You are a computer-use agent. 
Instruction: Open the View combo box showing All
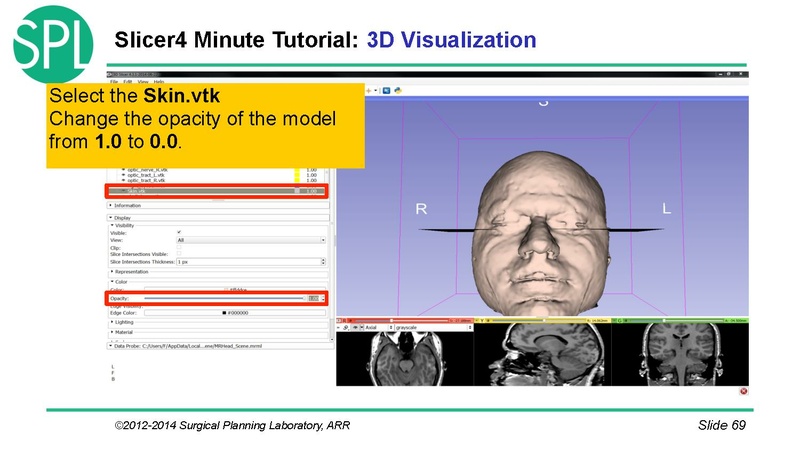click(251, 240)
